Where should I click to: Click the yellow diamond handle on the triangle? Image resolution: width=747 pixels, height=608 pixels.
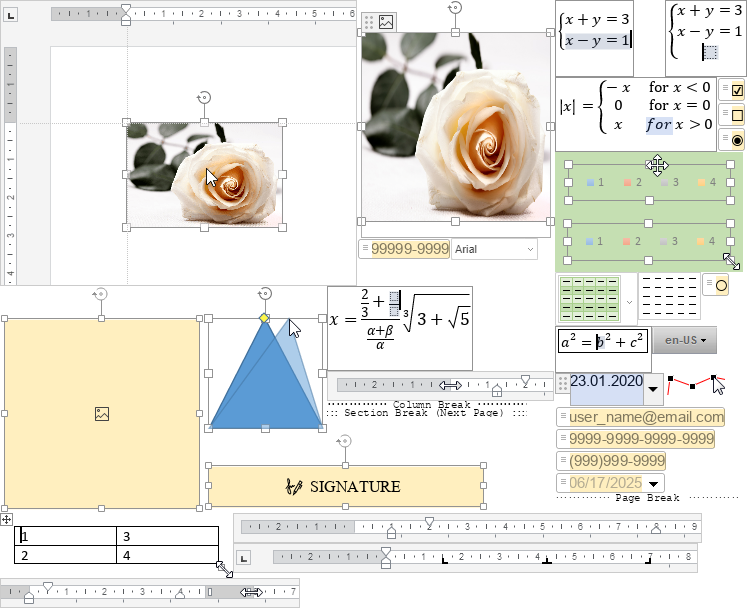pyautogui.click(x=264, y=318)
